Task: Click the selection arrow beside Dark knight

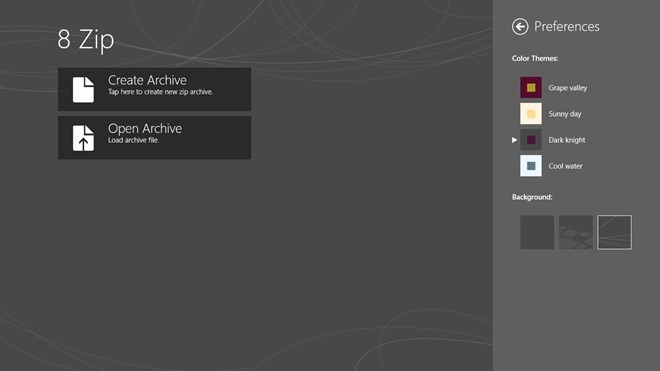Action: click(x=514, y=140)
